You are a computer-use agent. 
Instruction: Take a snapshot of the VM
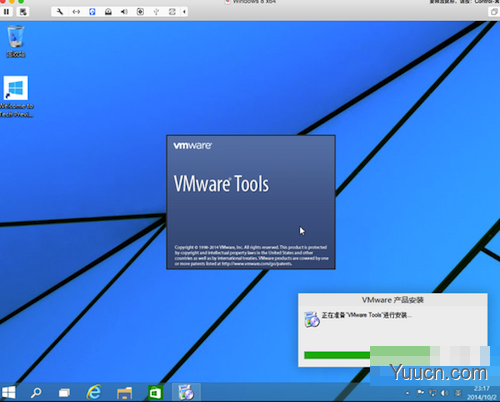point(23,12)
